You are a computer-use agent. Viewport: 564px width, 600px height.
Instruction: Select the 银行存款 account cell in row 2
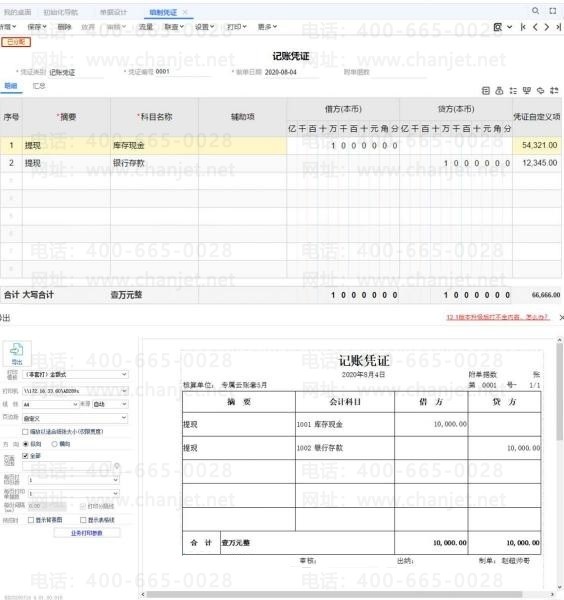[x=154, y=163]
